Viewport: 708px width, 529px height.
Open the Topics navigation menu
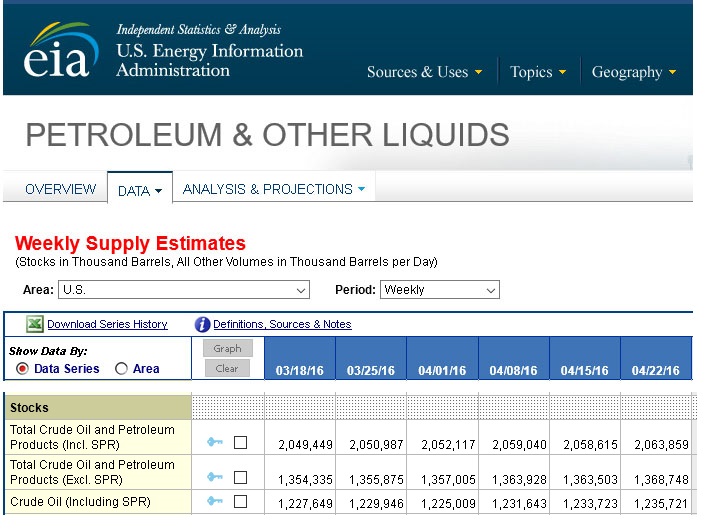538,72
